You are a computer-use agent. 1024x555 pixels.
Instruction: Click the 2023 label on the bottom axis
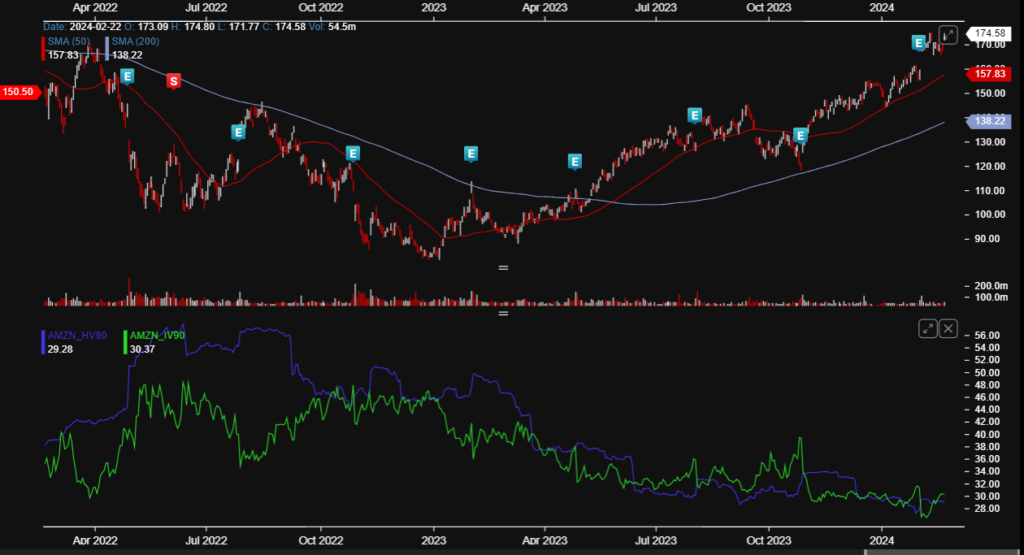434,541
